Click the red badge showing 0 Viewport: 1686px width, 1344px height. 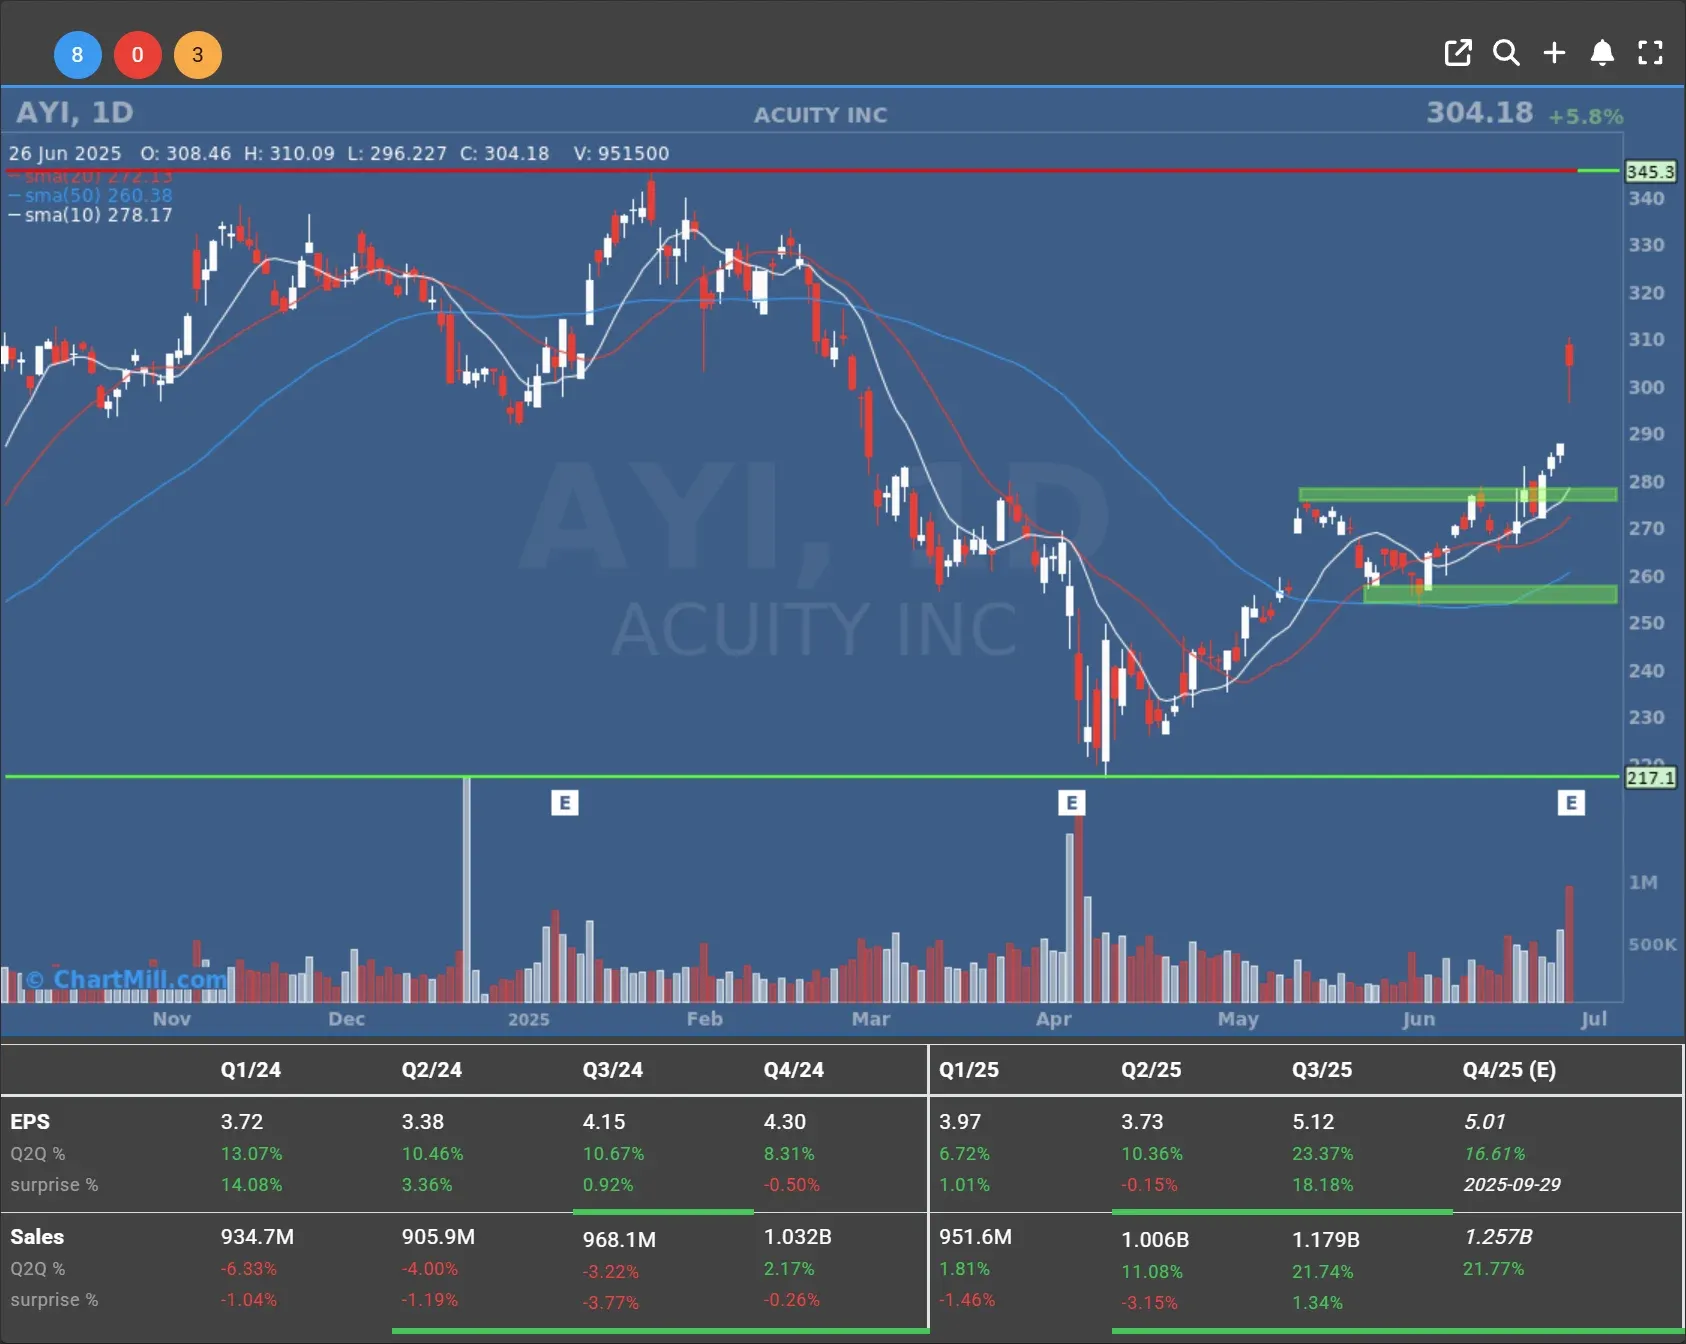tap(138, 55)
